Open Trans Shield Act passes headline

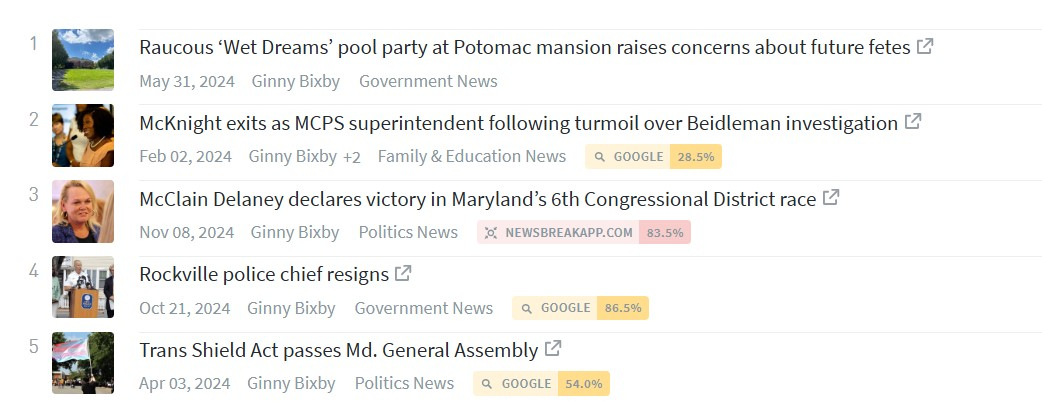coord(338,350)
